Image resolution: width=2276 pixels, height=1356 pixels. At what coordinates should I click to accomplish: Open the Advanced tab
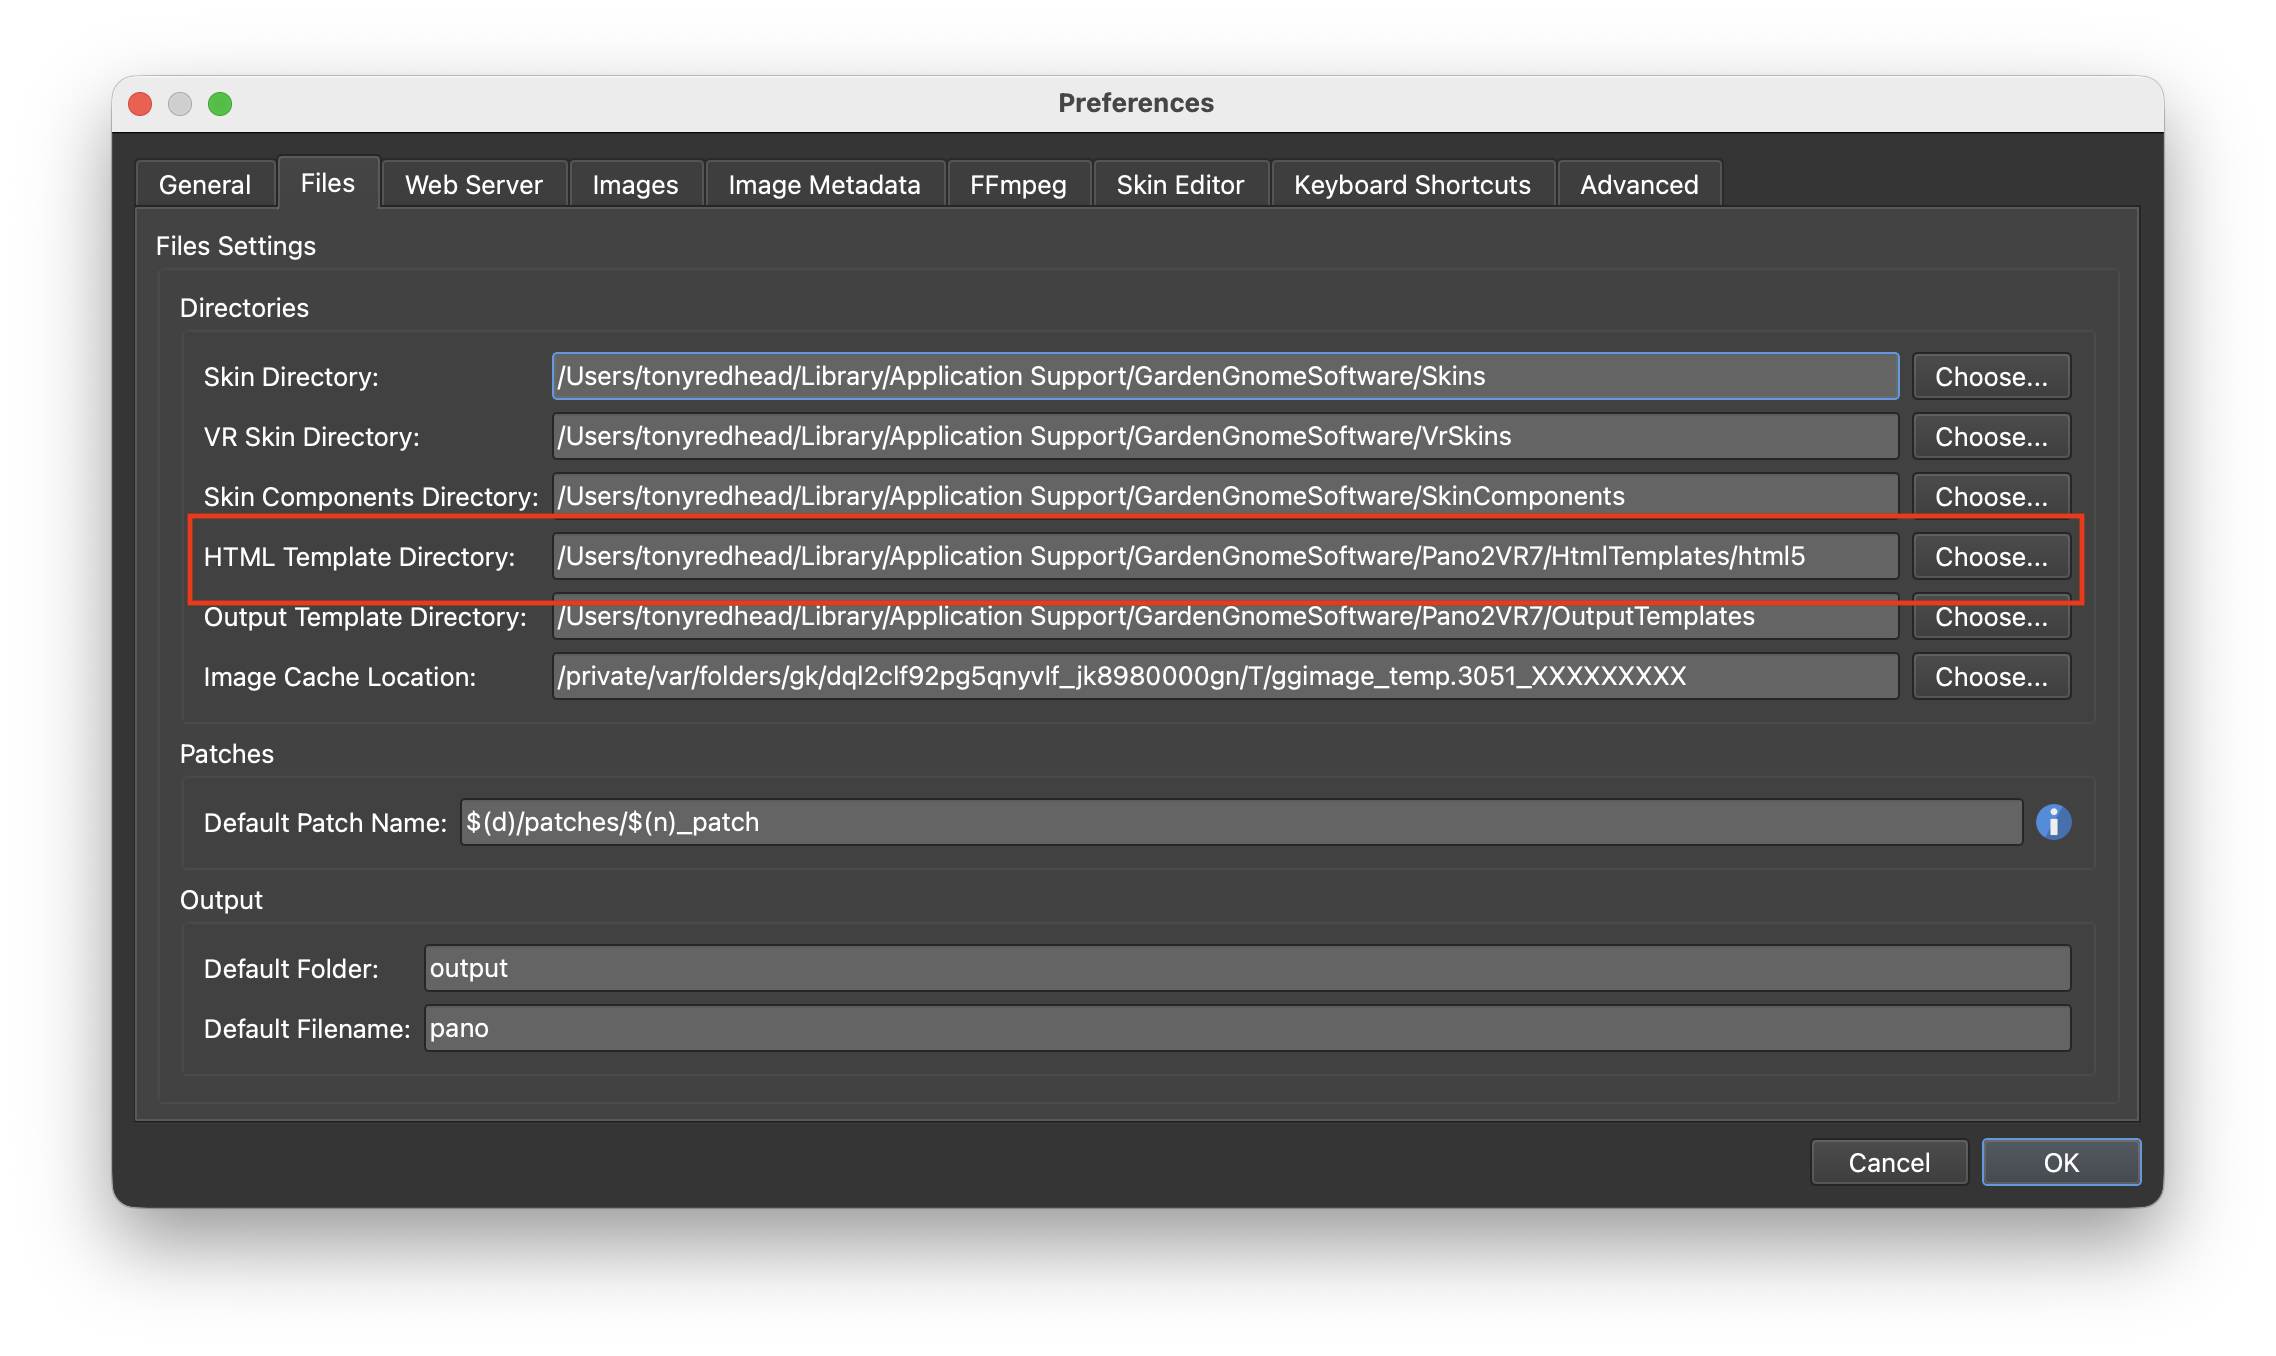pos(1638,185)
